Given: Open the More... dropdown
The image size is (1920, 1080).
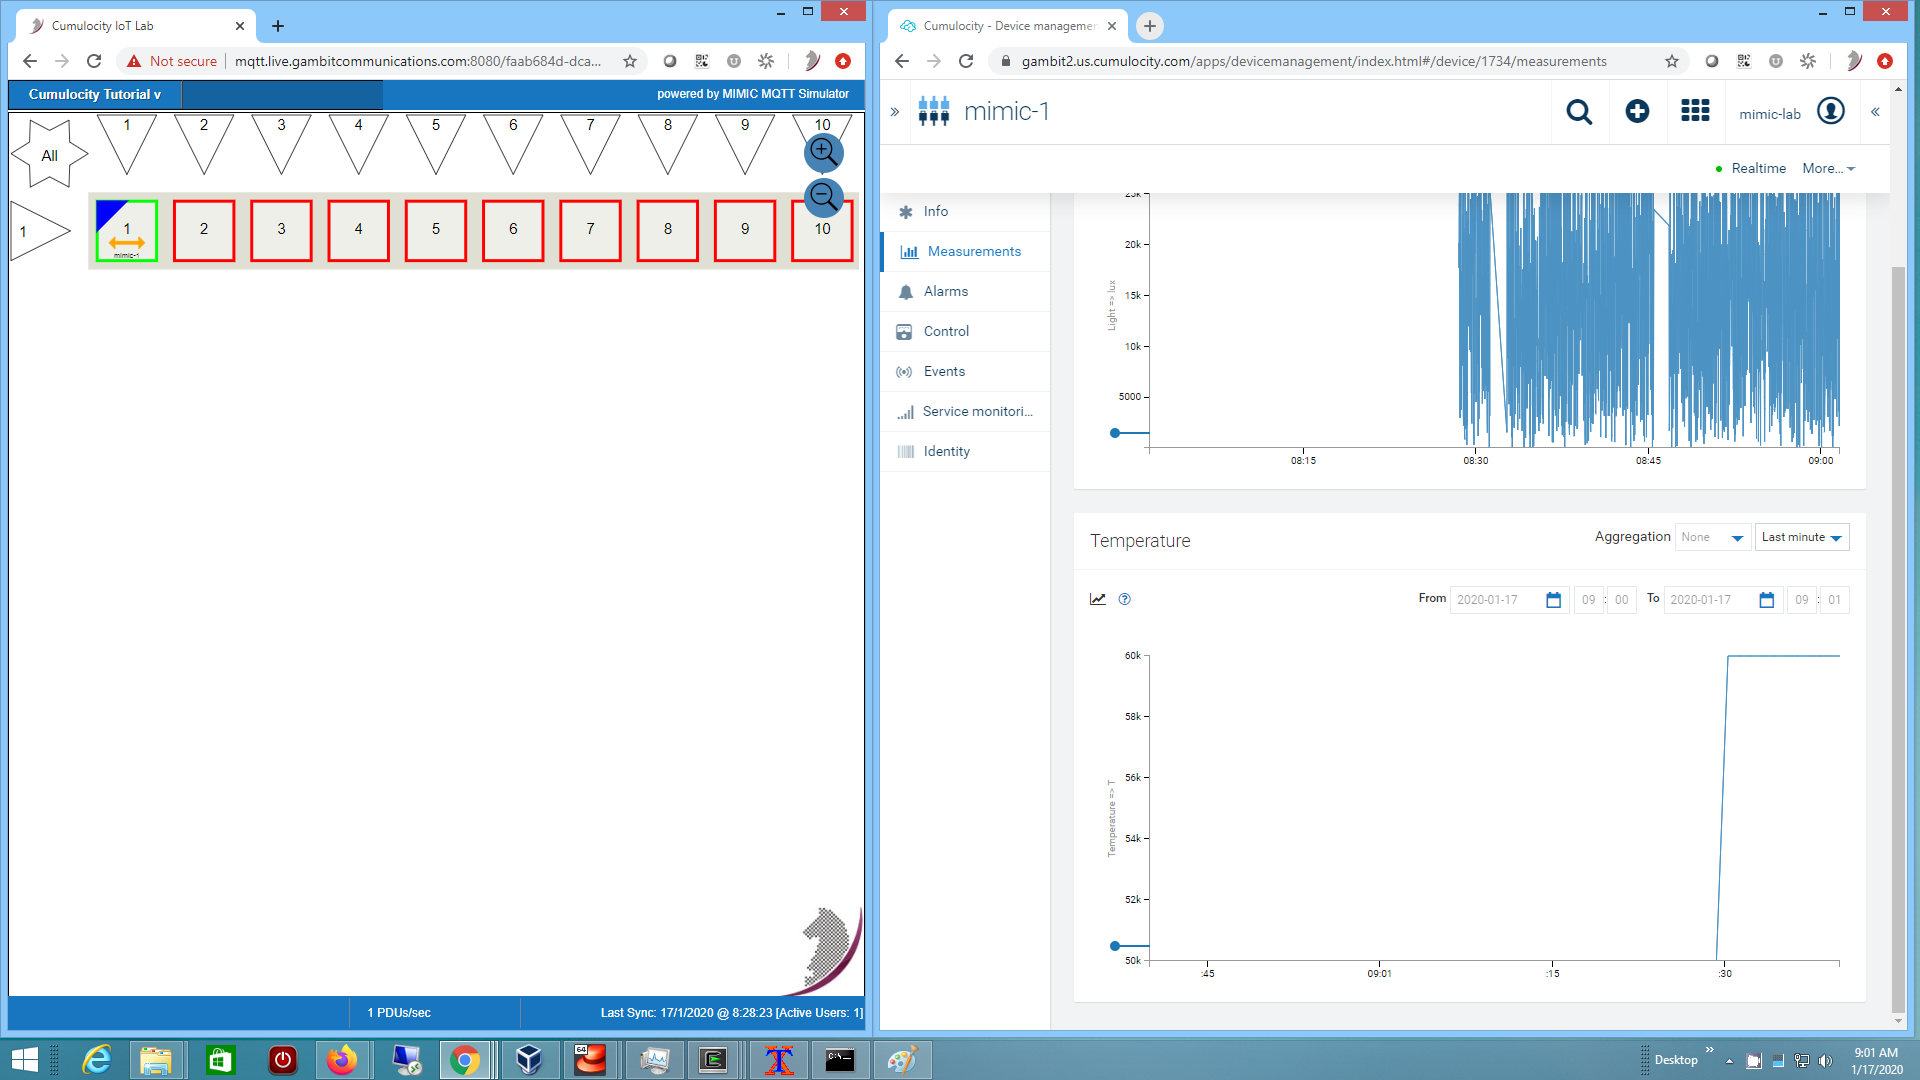Looking at the screenshot, I should (1829, 168).
